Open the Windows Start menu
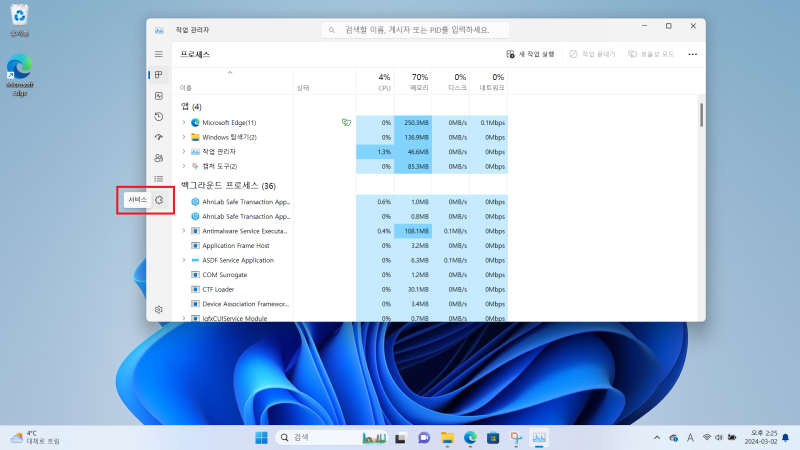Screen dimensions: 800x450 pos(261,438)
